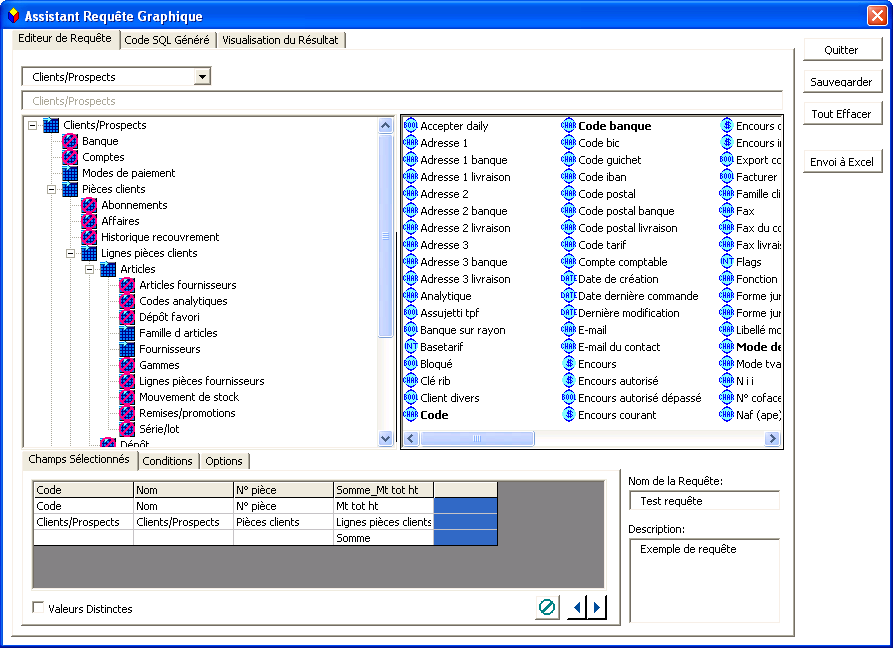This screenshot has height=648, width=893.
Task: Click the field list horizontal scrollbar thumb
Action: tap(477, 439)
